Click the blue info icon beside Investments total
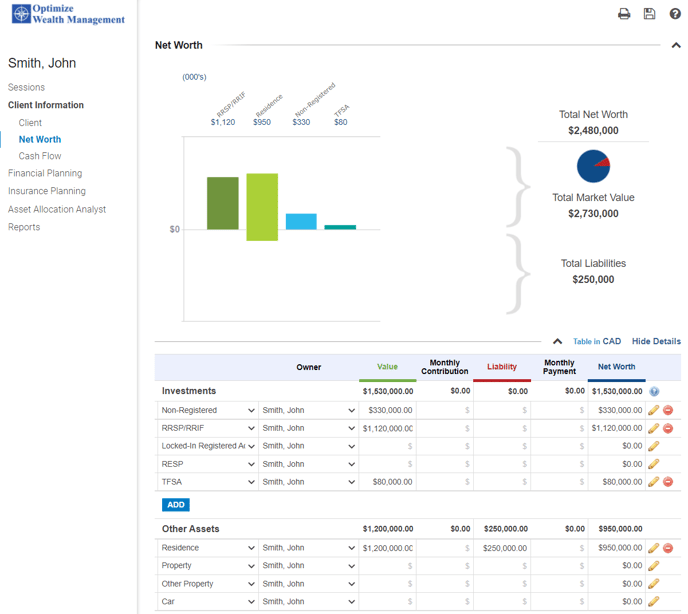The width and height of the screenshot is (688, 614). click(654, 392)
